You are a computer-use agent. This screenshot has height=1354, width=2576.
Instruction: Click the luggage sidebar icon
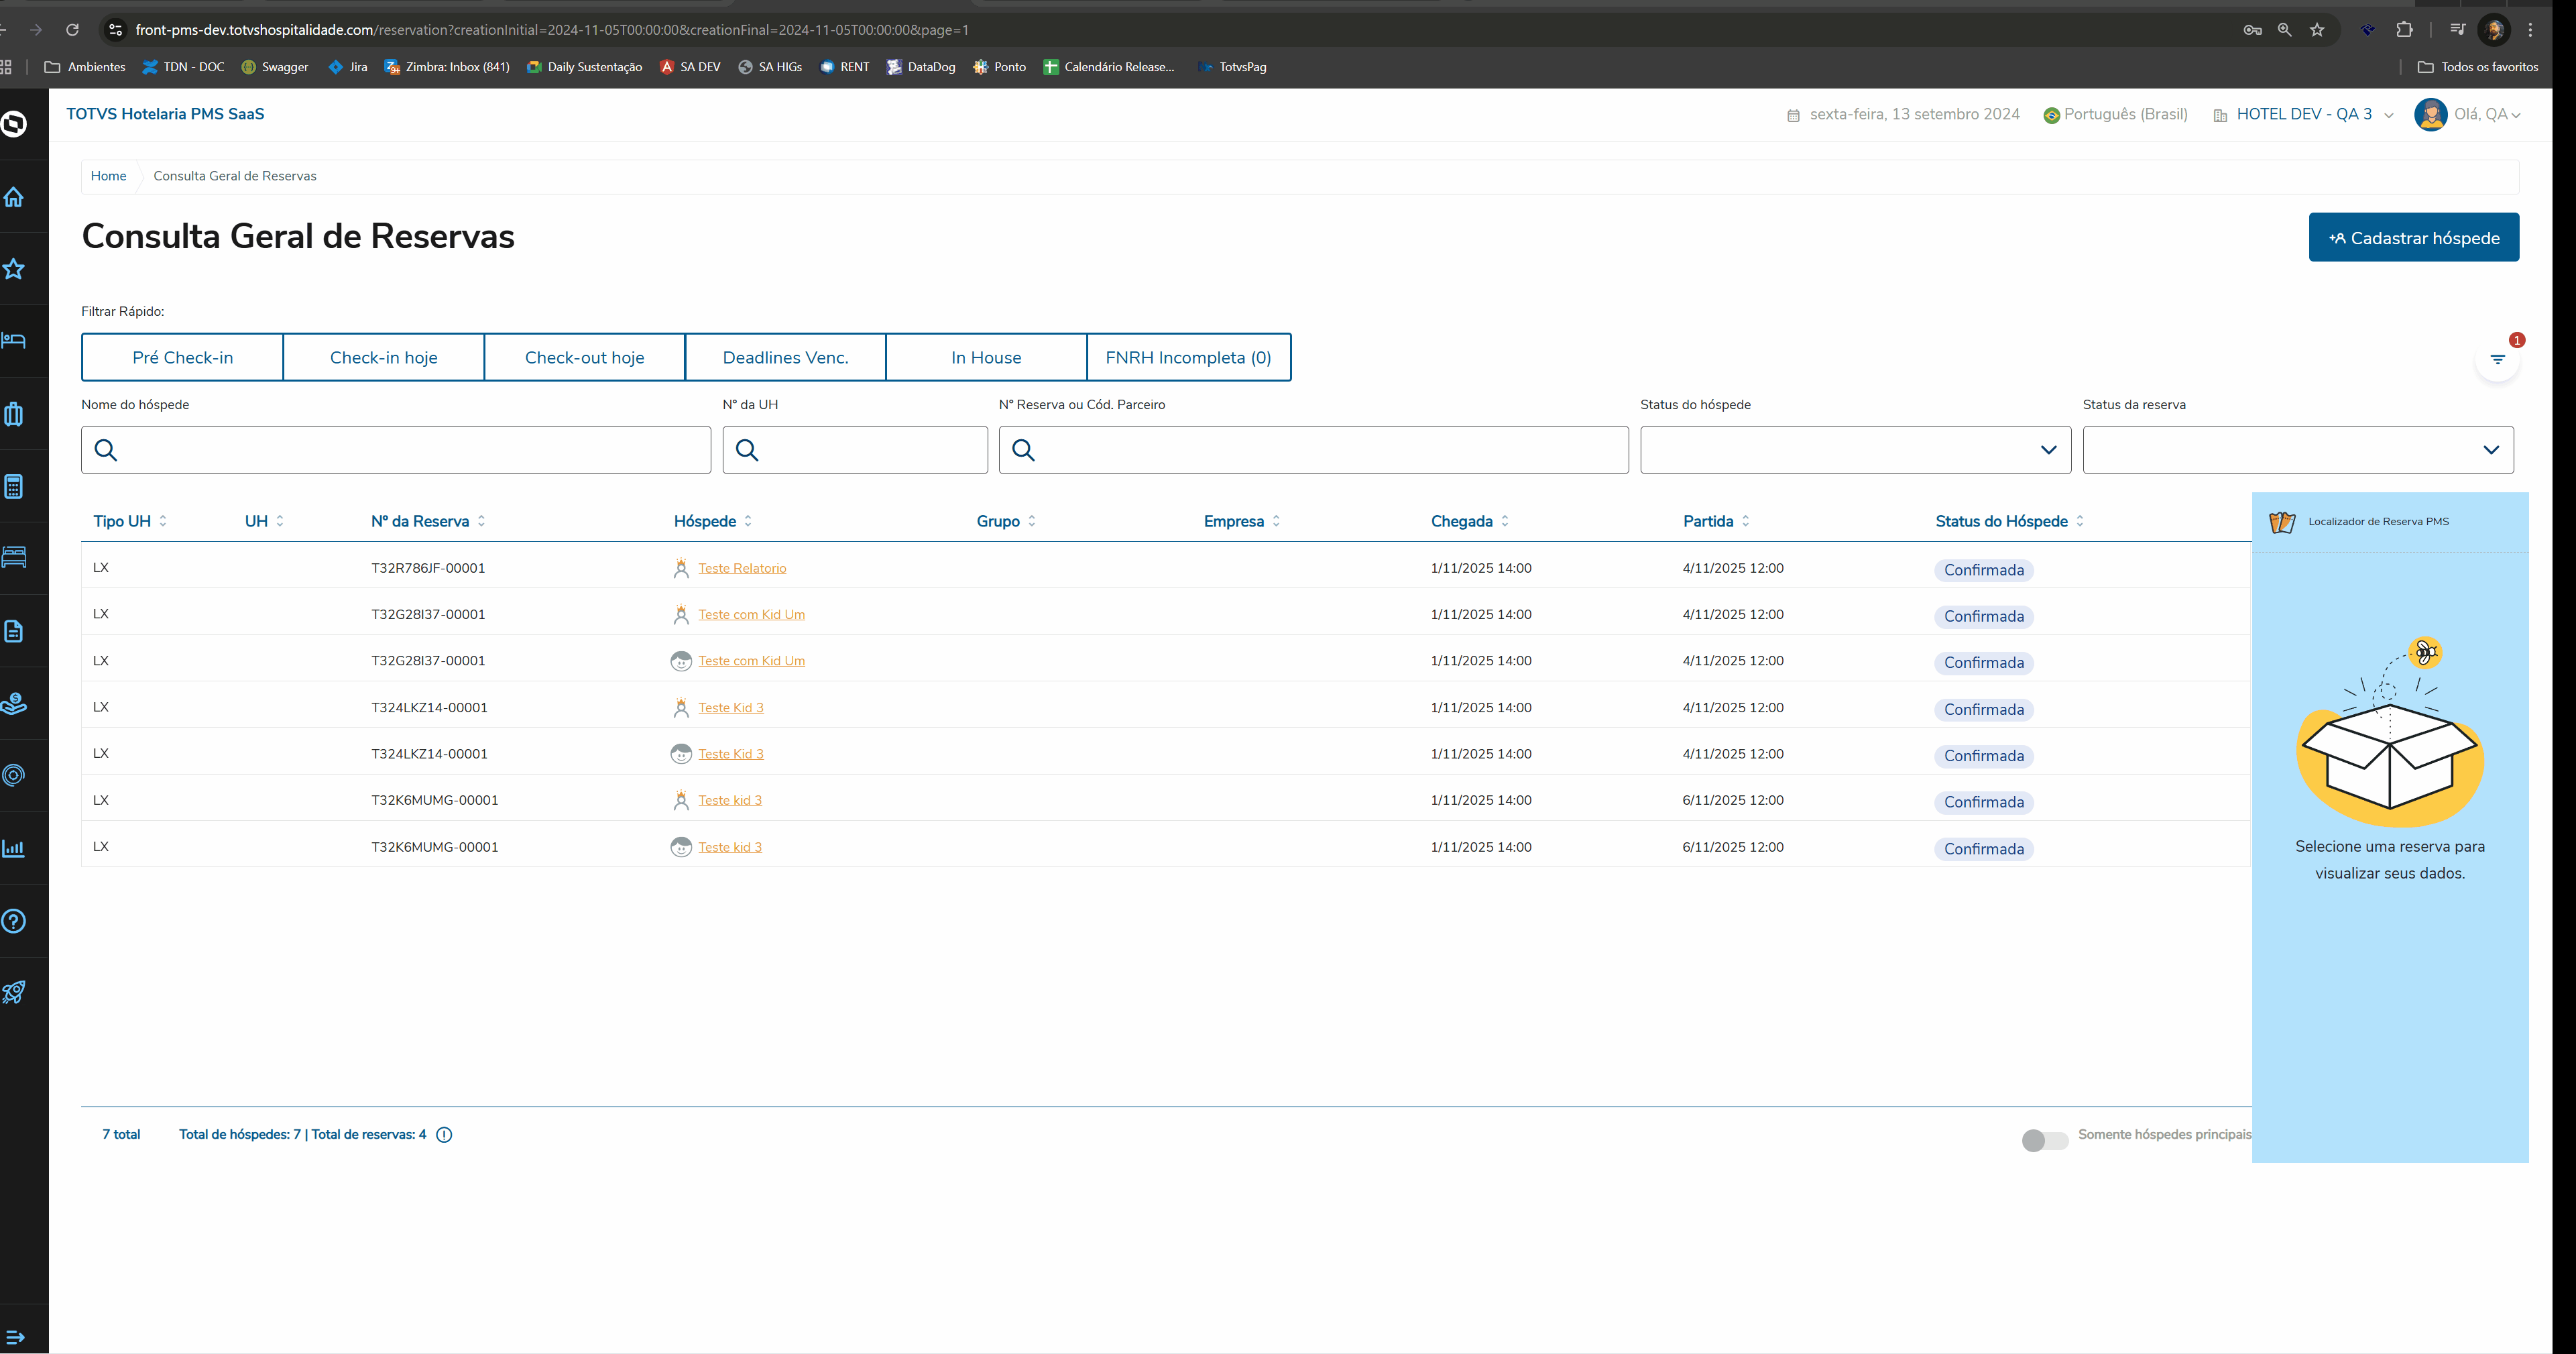tap(14, 414)
